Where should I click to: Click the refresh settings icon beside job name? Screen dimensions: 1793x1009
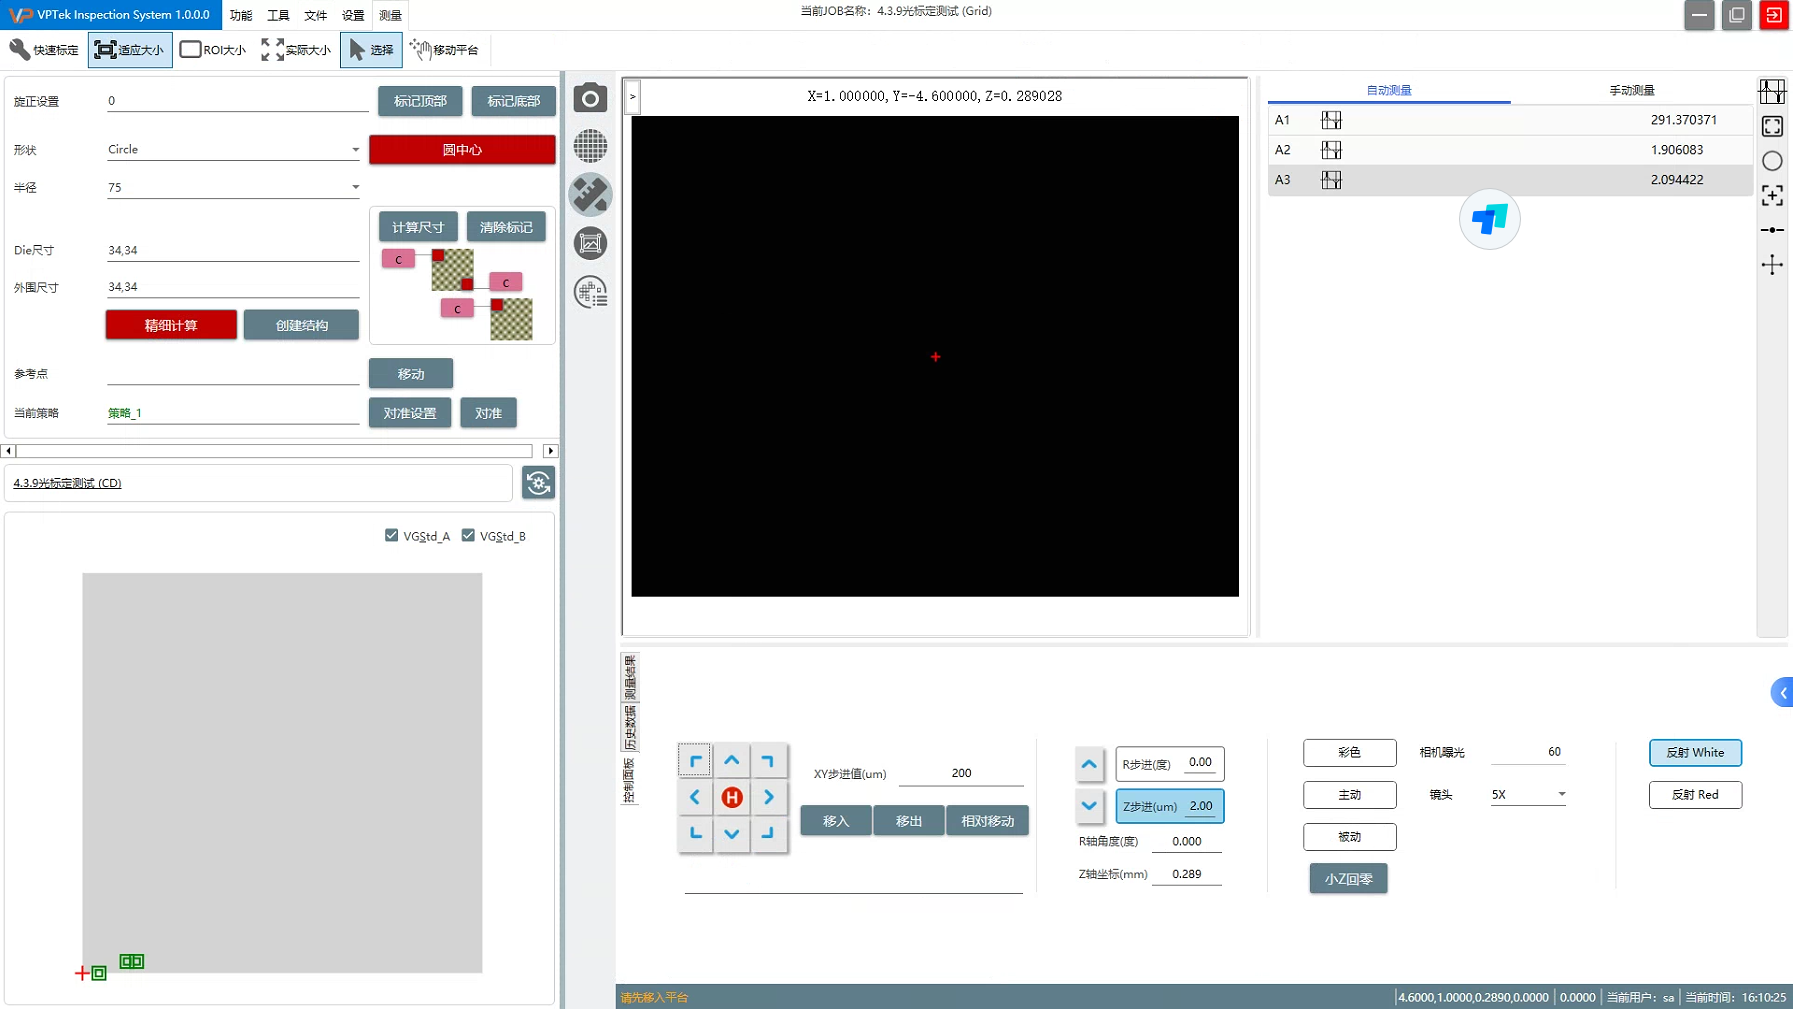(538, 483)
